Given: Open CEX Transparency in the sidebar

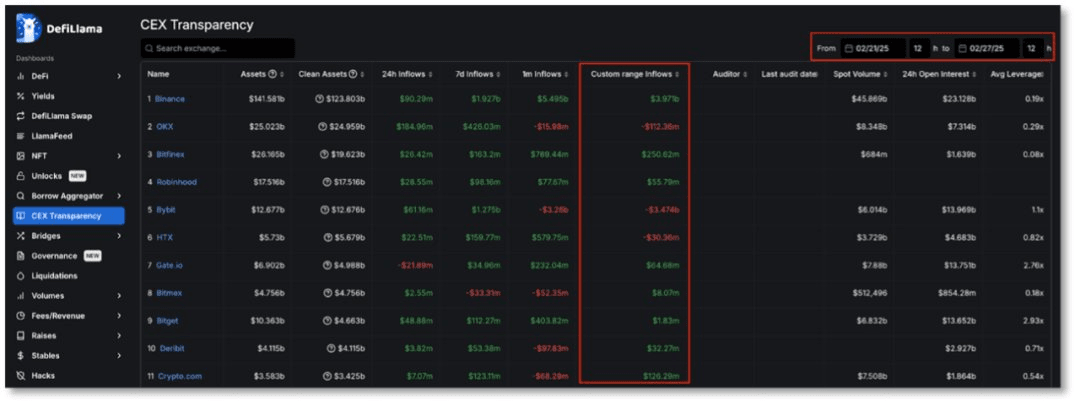Looking at the screenshot, I should tap(69, 216).
